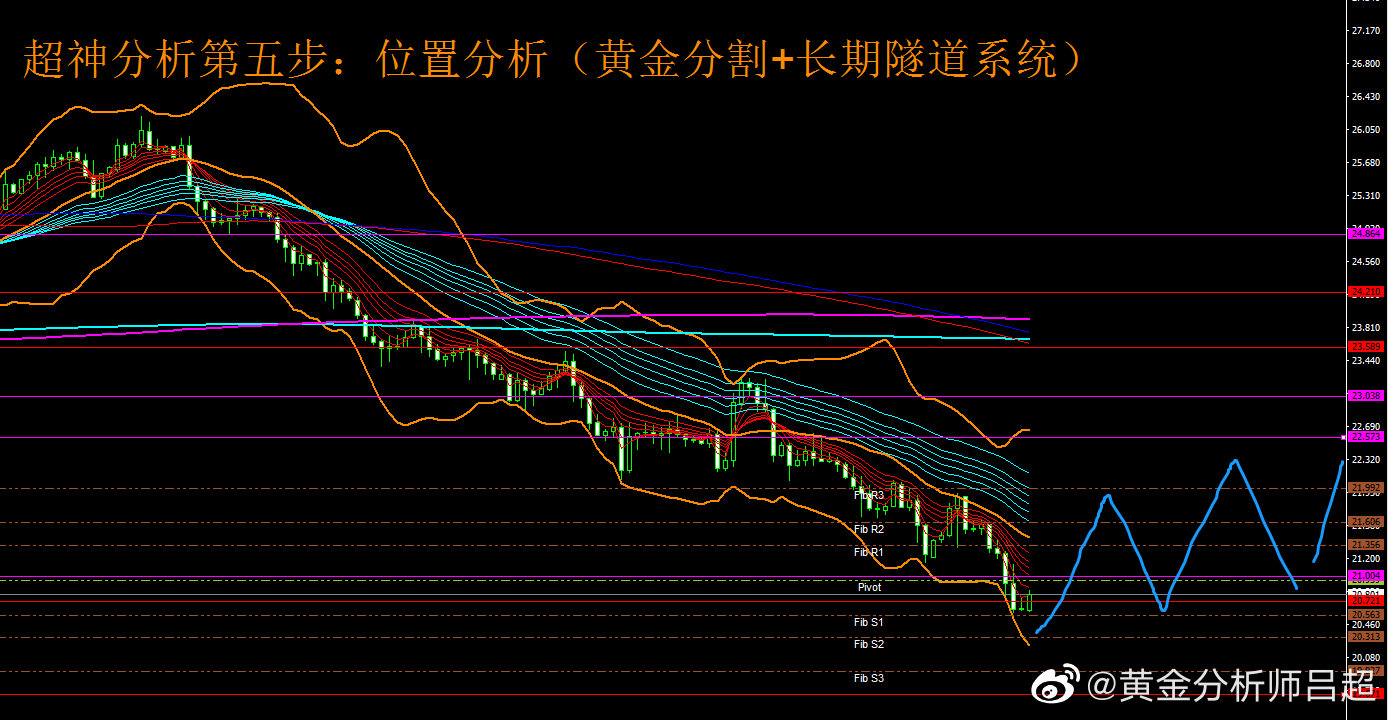This screenshot has height=720, width=1389.
Task: Click the small square handle beside the 22.573 line
Action: click(x=1342, y=437)
